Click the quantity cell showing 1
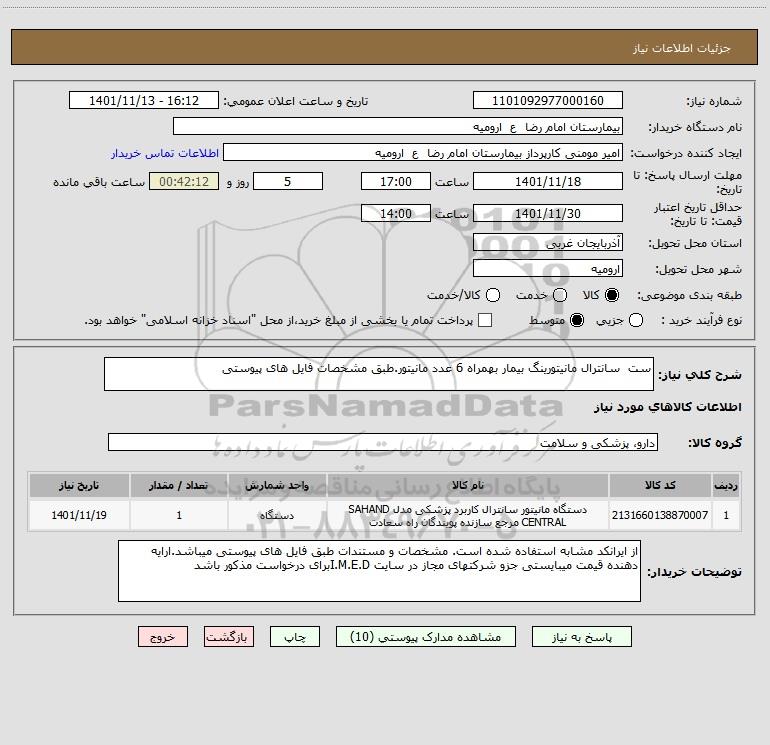 tap(179, 515)
